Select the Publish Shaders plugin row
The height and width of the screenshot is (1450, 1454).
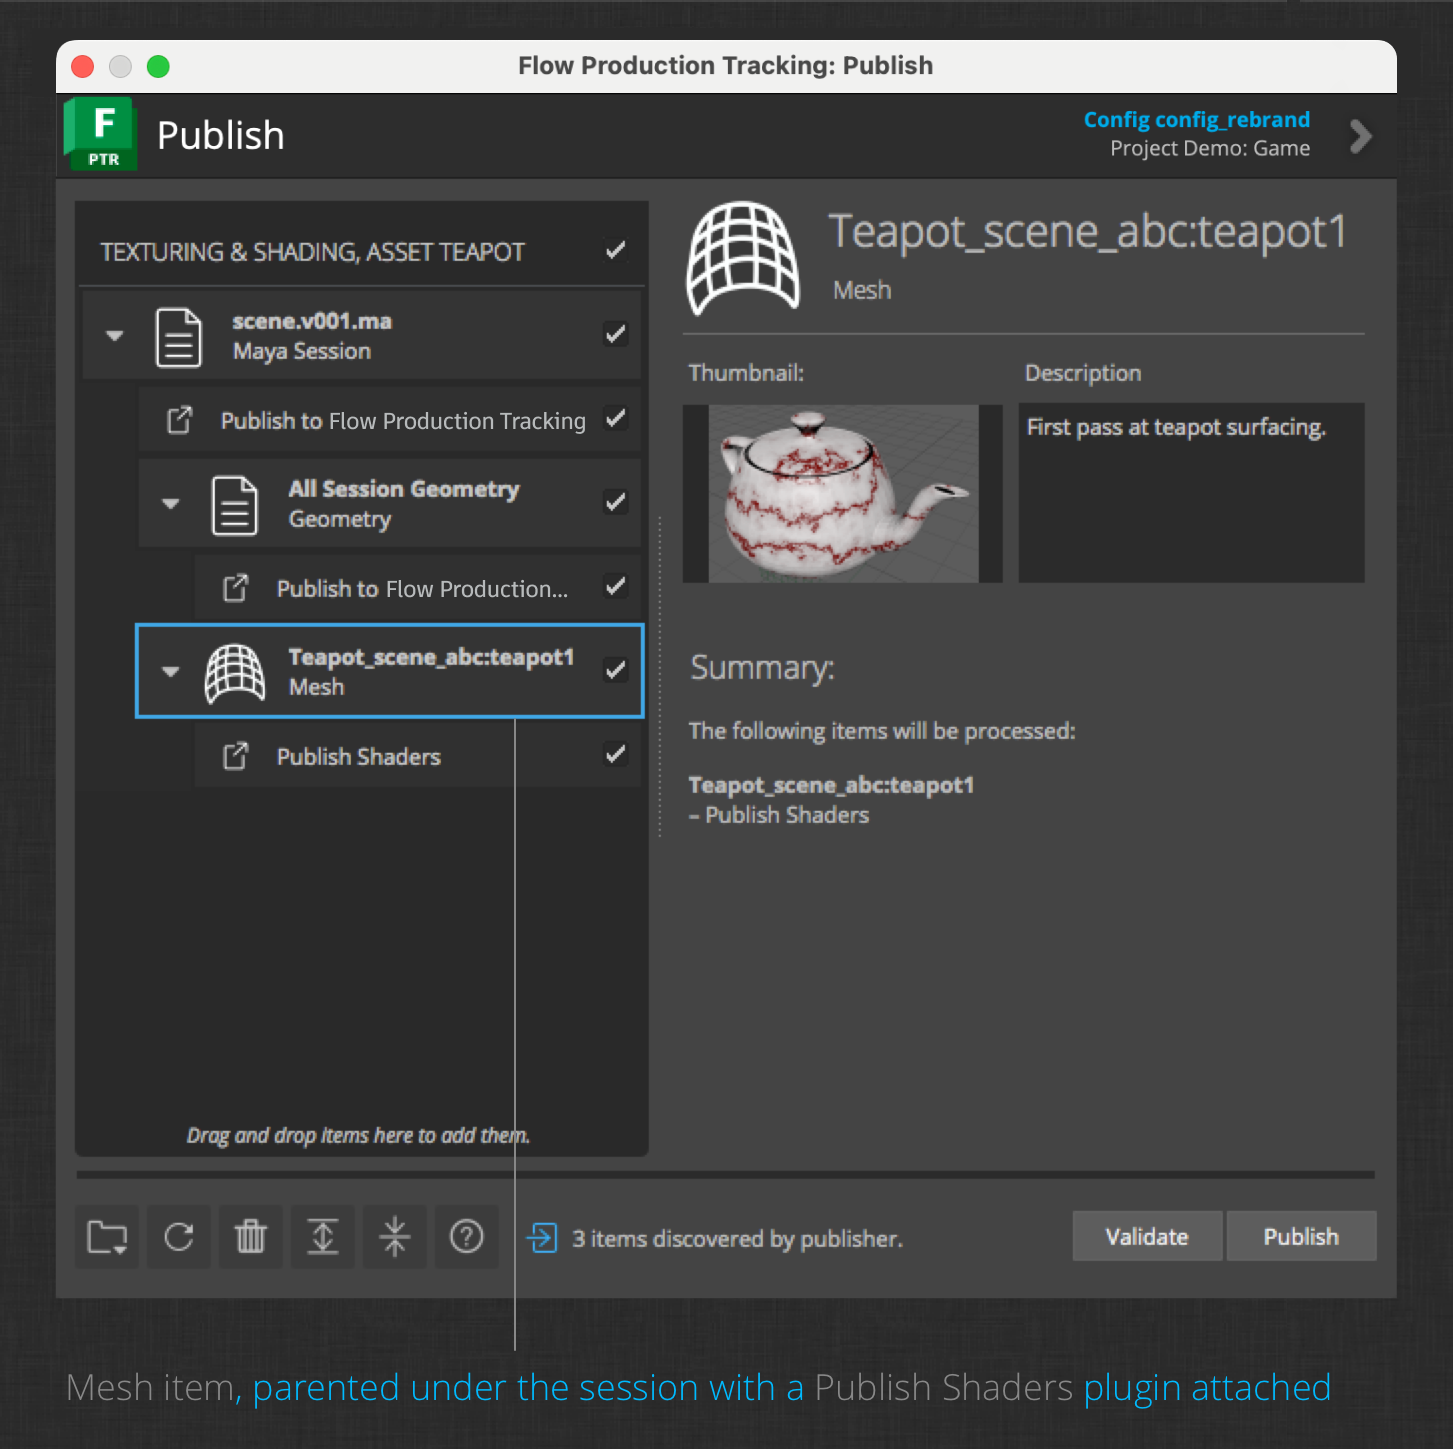coord(417,756)
